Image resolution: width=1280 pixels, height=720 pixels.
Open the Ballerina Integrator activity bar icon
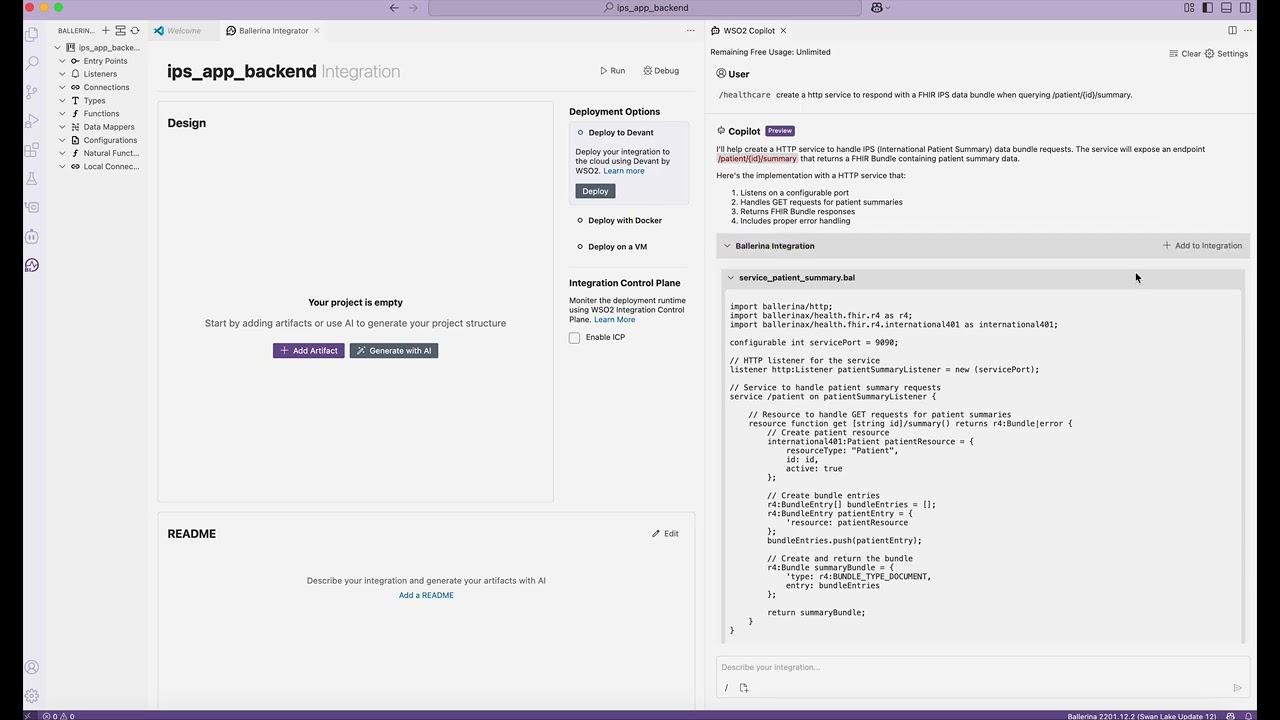coord(32,265)
